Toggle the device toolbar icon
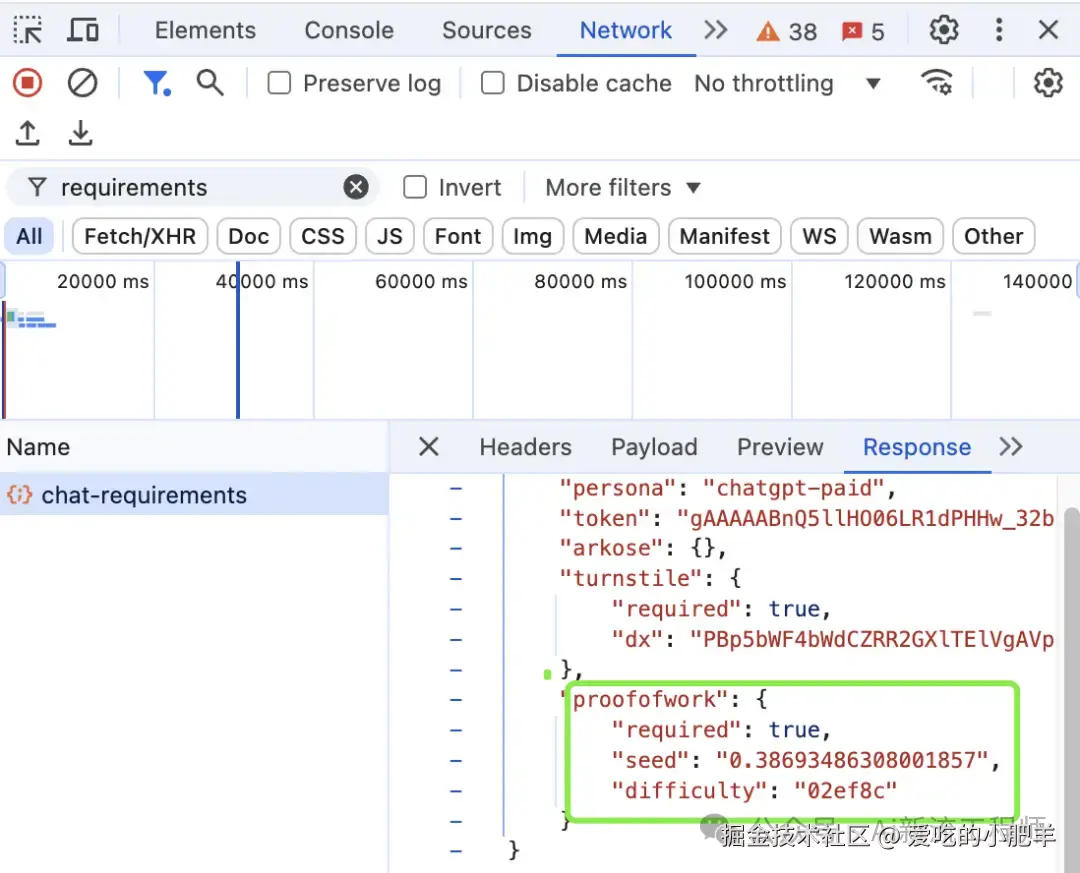 coord(83,30)
